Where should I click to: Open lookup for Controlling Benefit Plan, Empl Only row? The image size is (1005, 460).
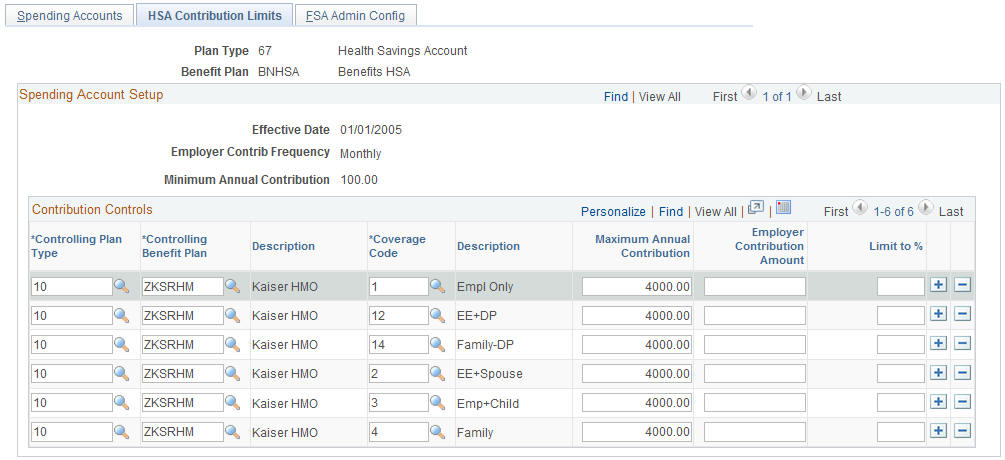click(x=232, y=286)
